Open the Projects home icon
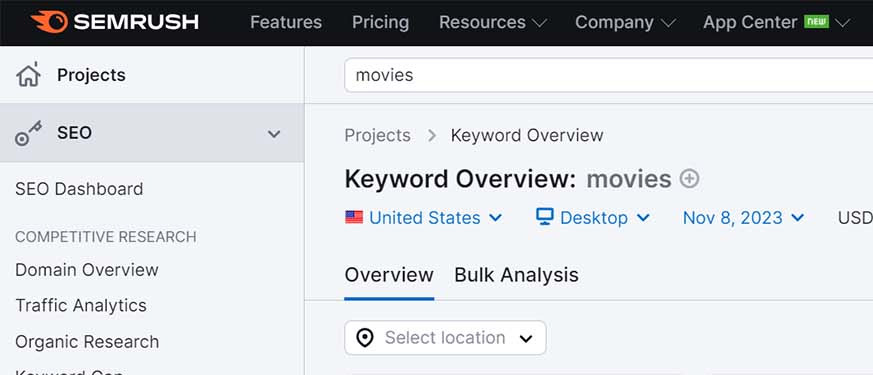Screen dimensions: 873x375 tap(28, 75)
